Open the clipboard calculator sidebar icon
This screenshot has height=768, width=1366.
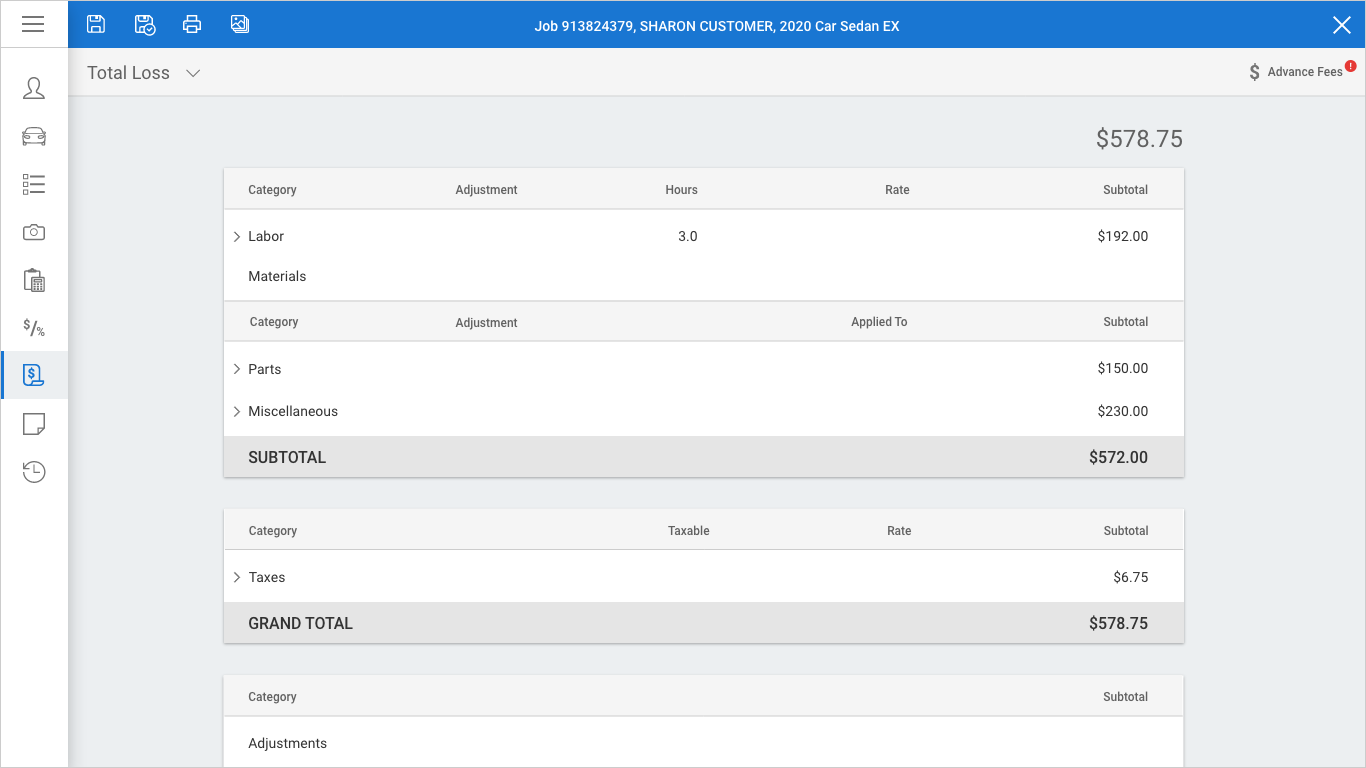tap(34, 280)
